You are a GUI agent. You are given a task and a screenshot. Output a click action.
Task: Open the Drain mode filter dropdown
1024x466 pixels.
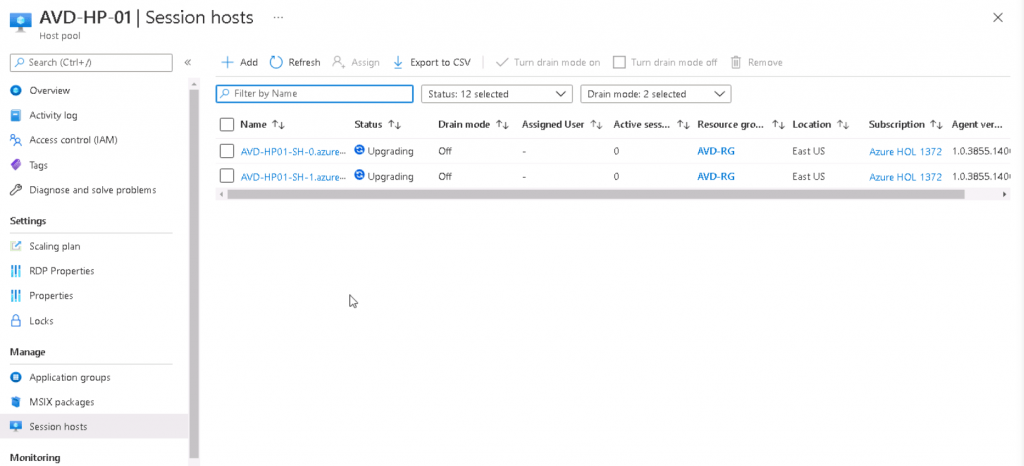point(656,94)
